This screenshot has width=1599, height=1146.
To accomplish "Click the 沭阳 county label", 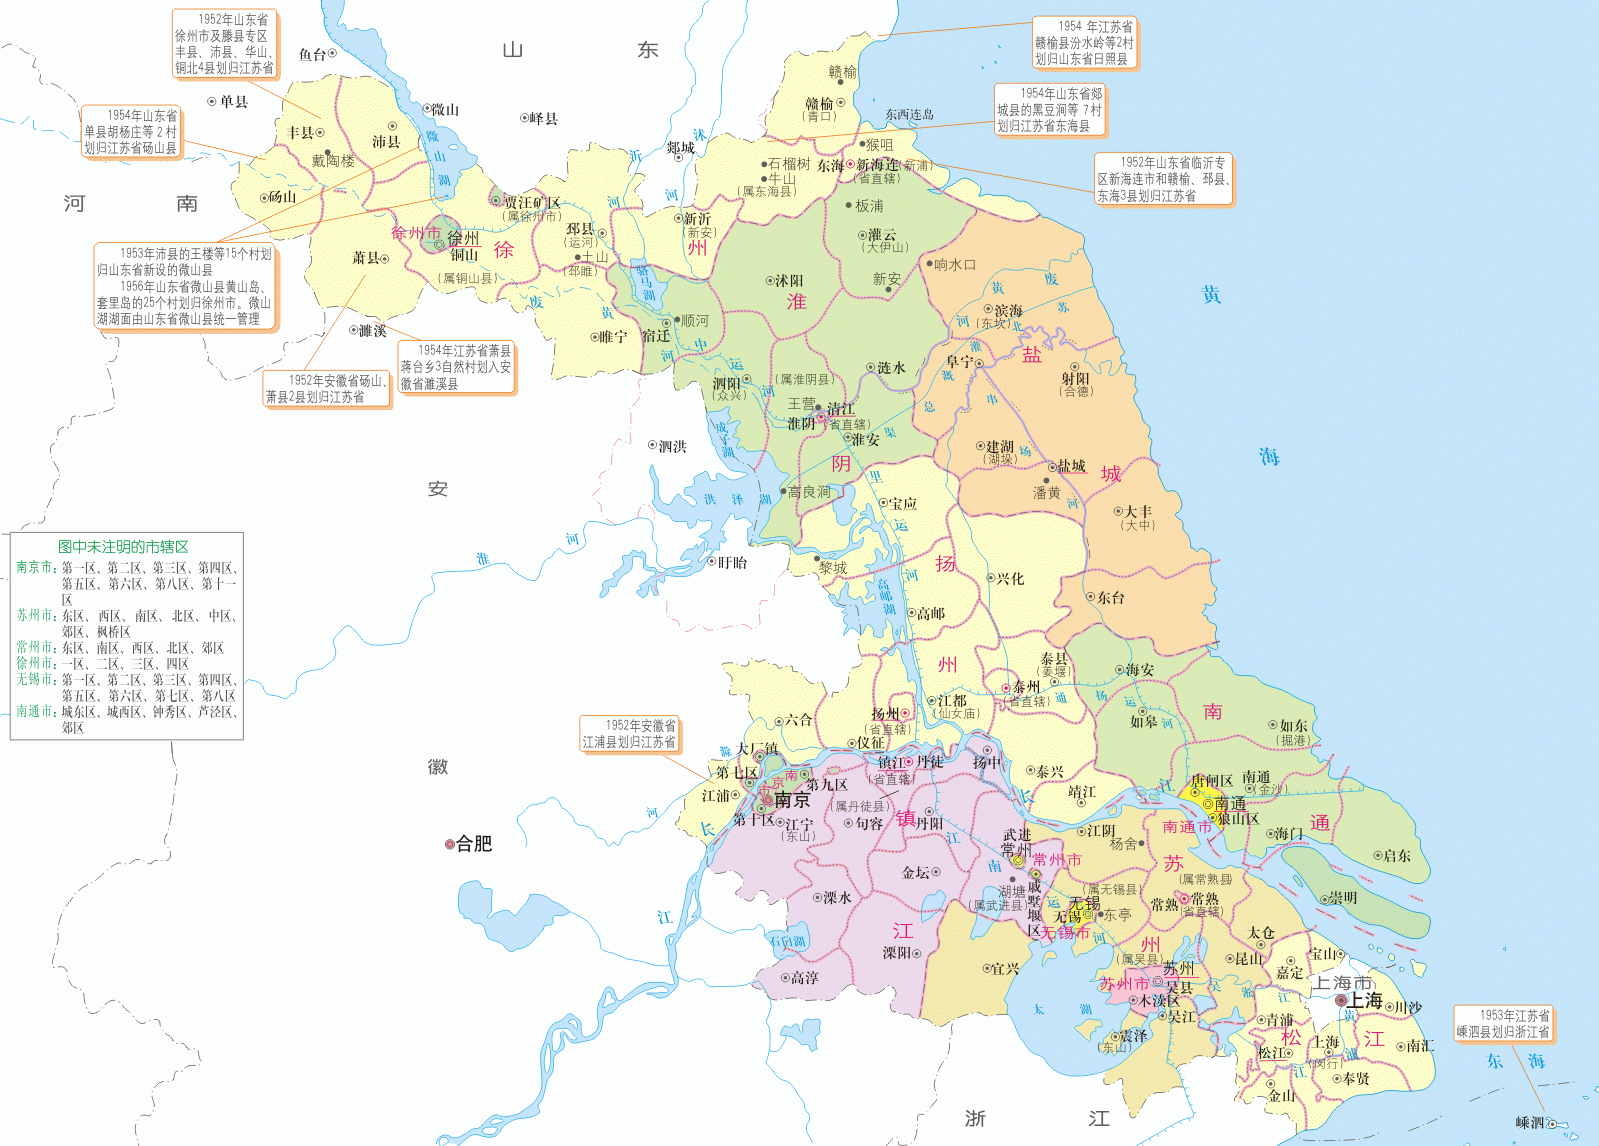I will click(789, 281).
